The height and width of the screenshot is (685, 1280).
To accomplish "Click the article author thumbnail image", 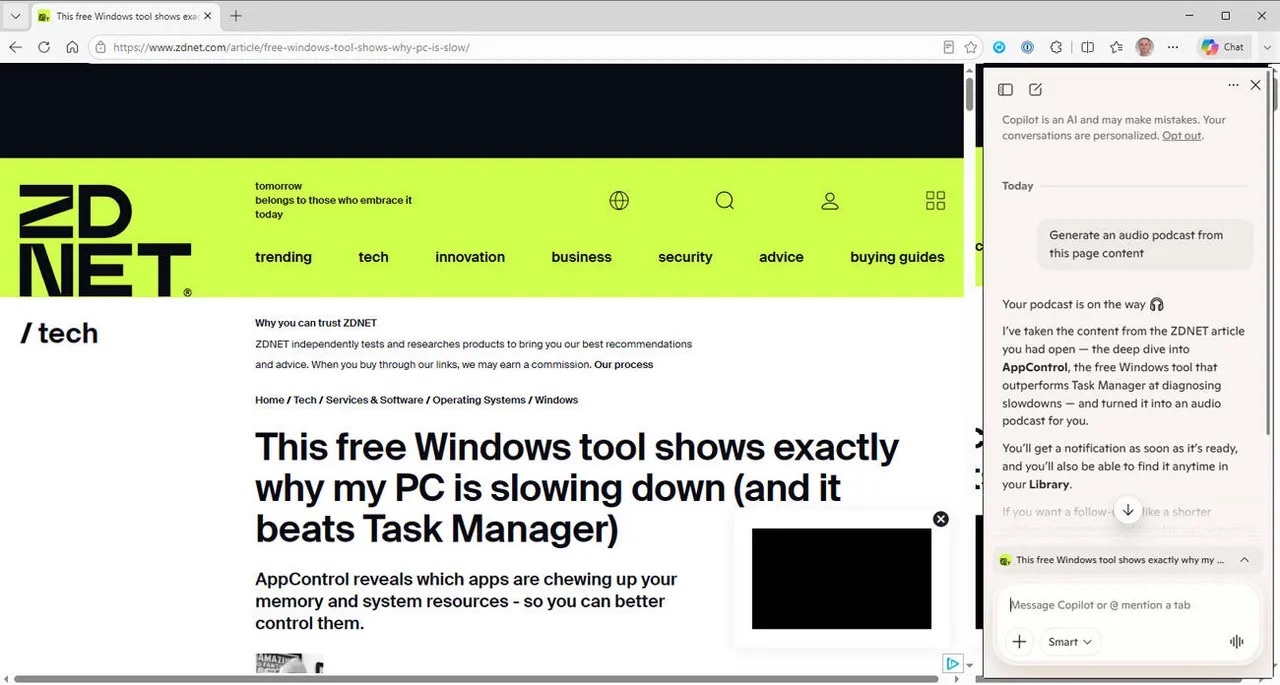I will point(289,663).
